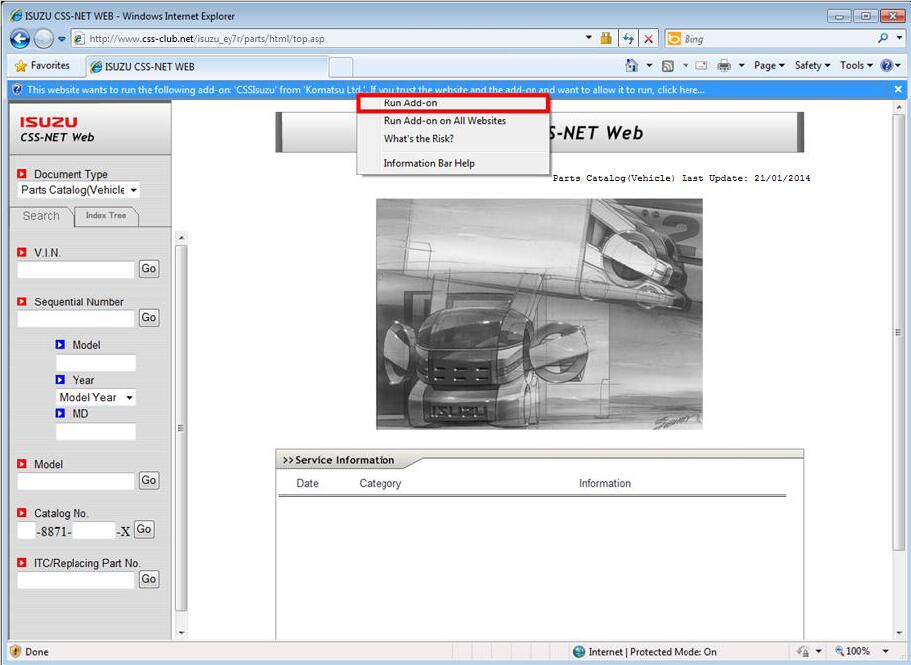This screenshot has height=665, width=911.
Task: Click the Information column header
Action: (605, 483)
